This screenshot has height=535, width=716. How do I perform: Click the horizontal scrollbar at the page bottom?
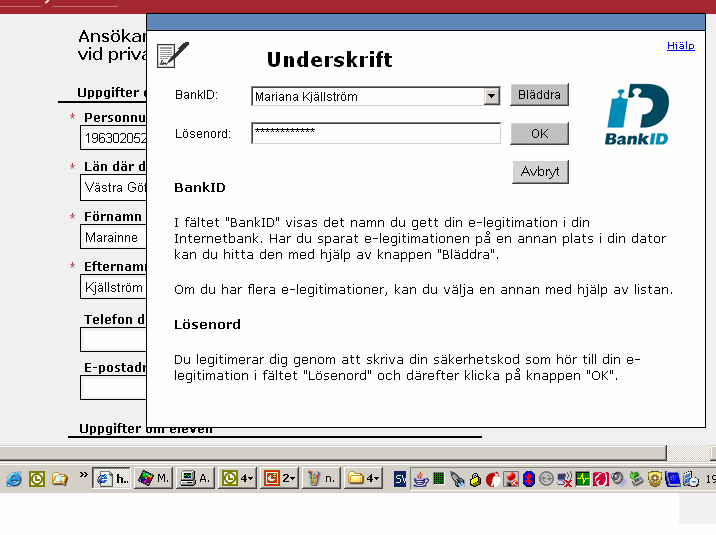click(x=333, y=453)
